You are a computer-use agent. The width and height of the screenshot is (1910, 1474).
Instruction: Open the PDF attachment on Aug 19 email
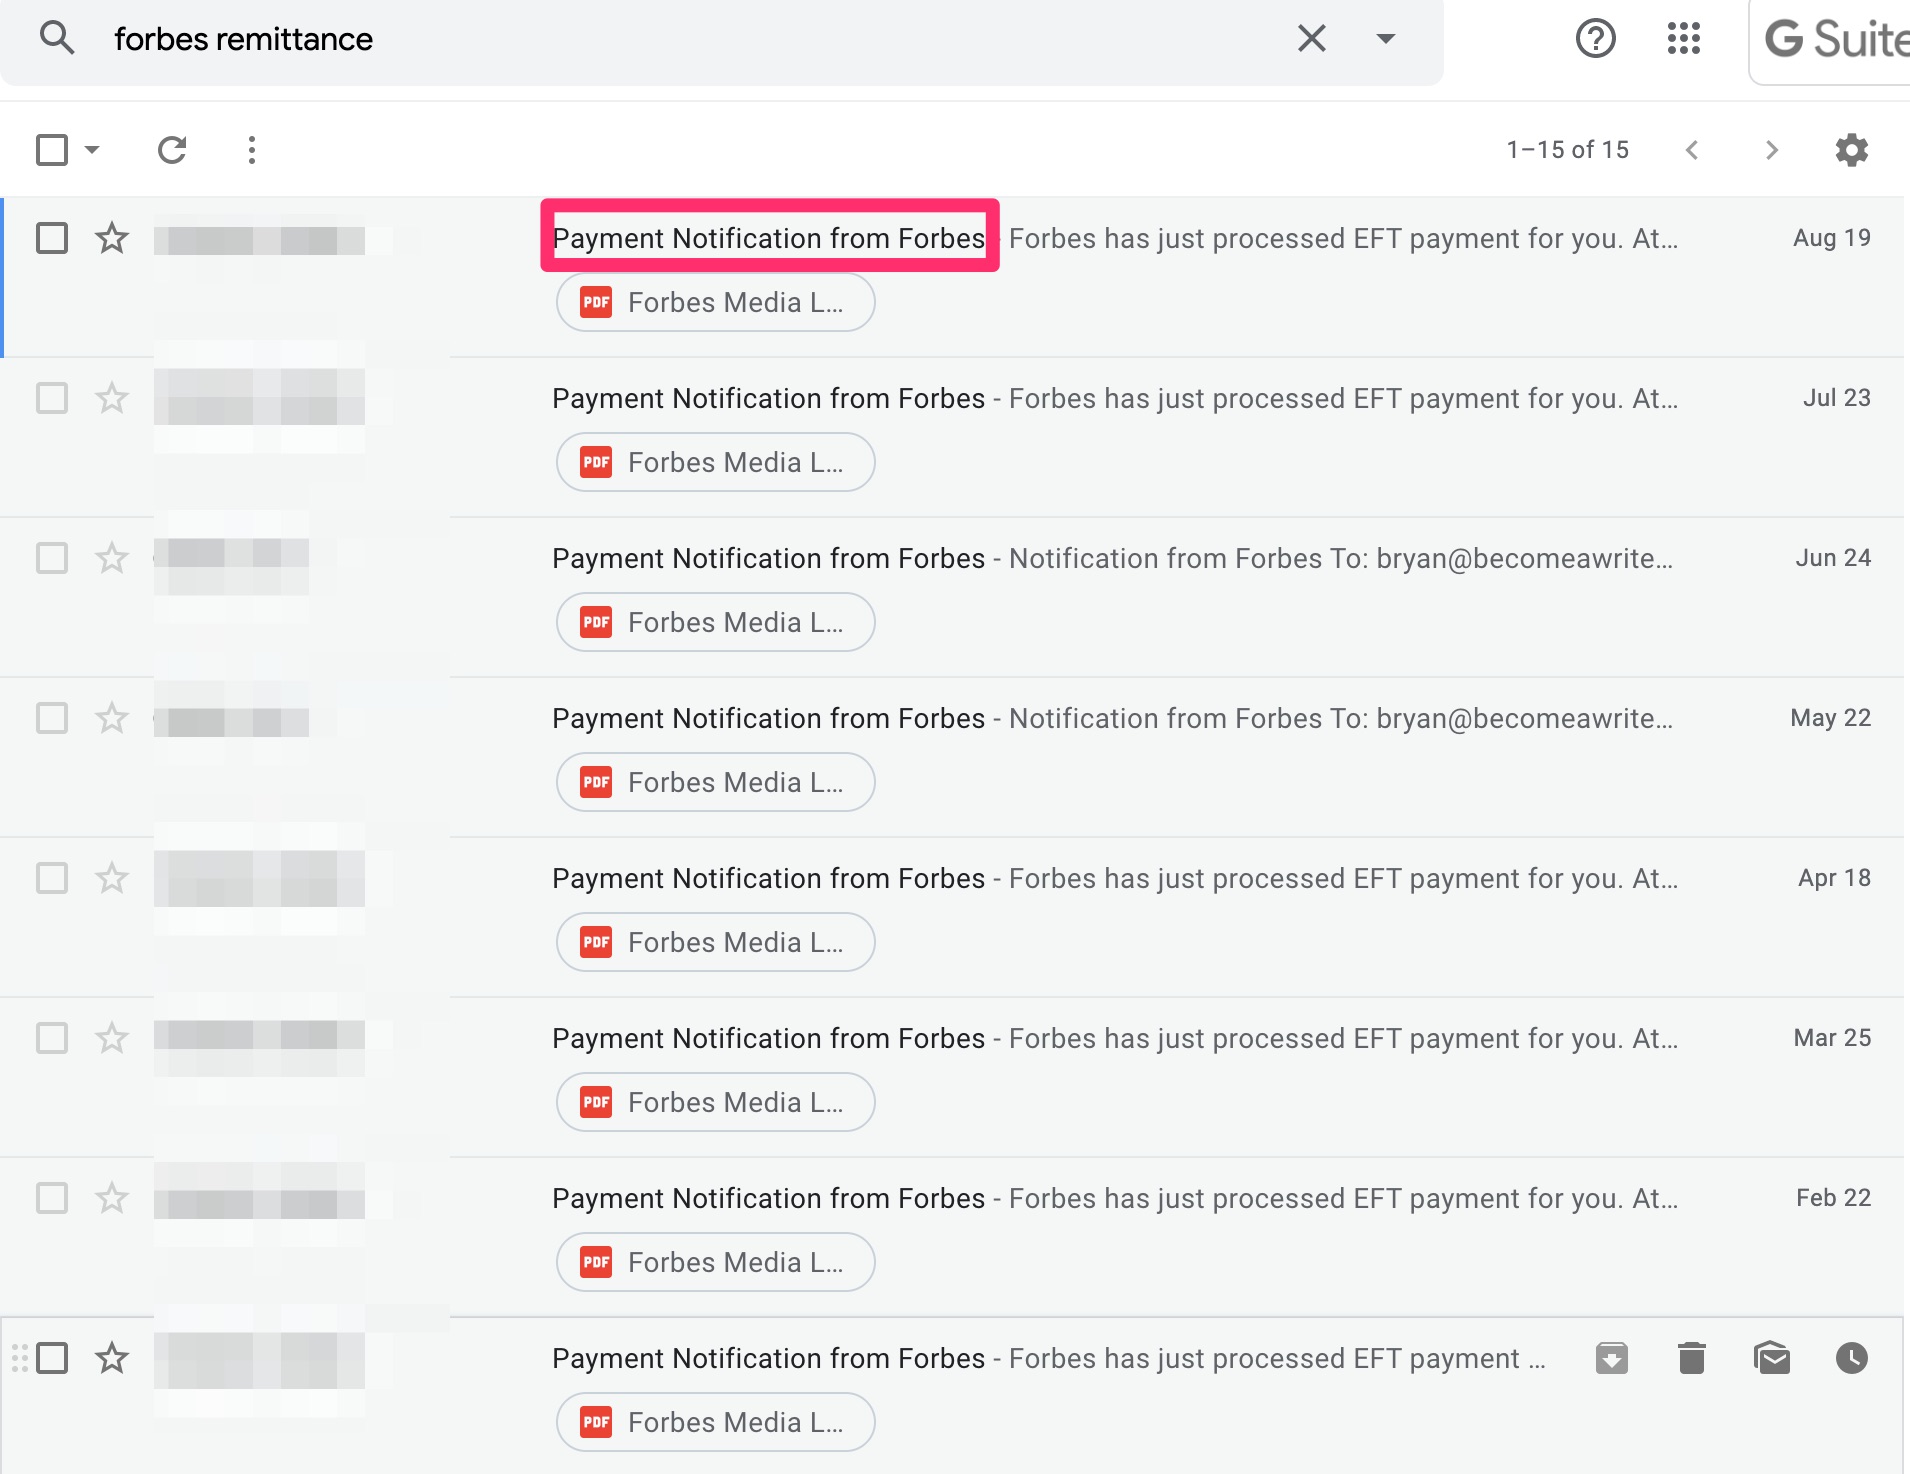tap(715, 302)
